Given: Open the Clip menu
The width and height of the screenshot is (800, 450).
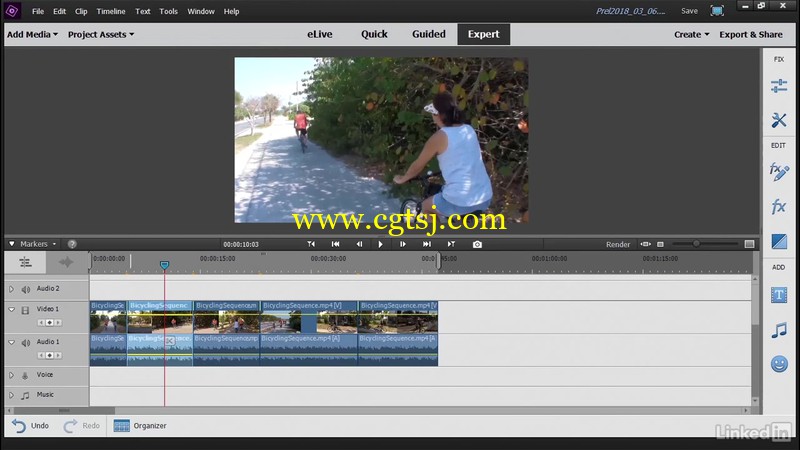Looking at the screenshot, I should coord(81,11).
